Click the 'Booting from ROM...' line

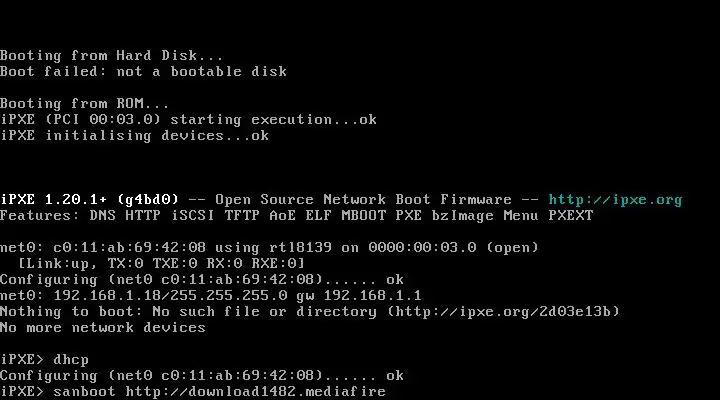(x=84, y=104)
